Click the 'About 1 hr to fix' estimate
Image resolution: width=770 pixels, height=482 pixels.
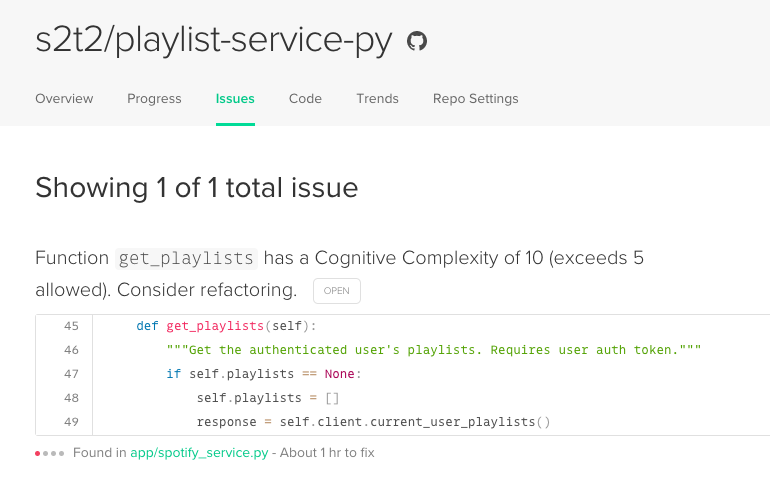[327, 453]
